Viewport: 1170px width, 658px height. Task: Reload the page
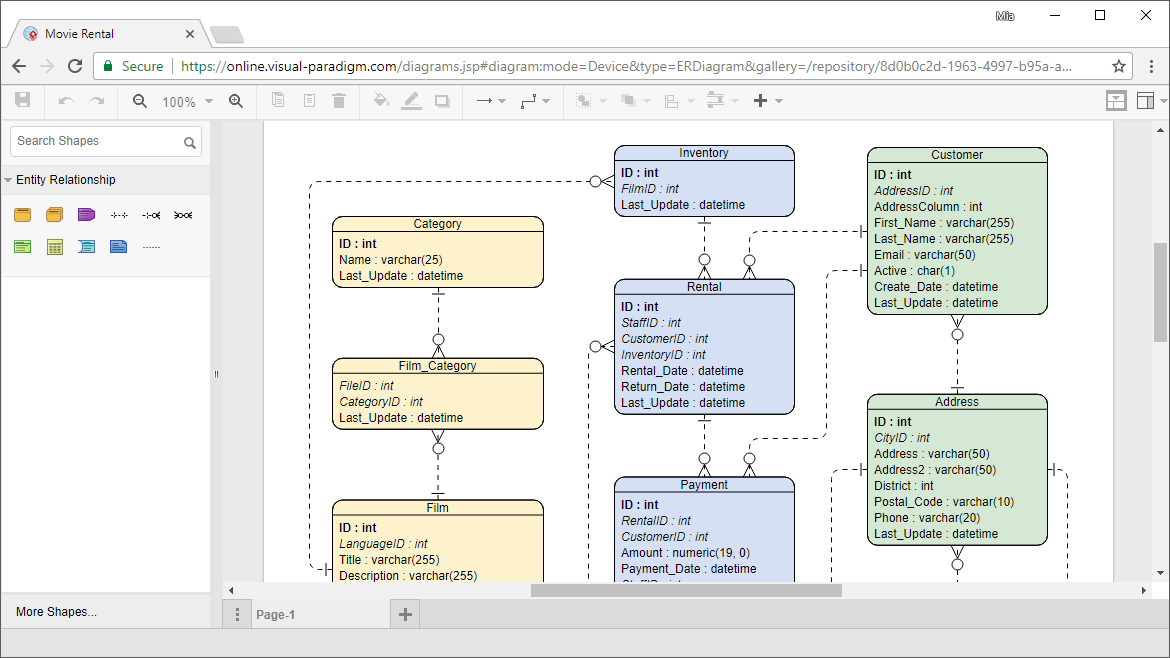(x=75, y=66)
